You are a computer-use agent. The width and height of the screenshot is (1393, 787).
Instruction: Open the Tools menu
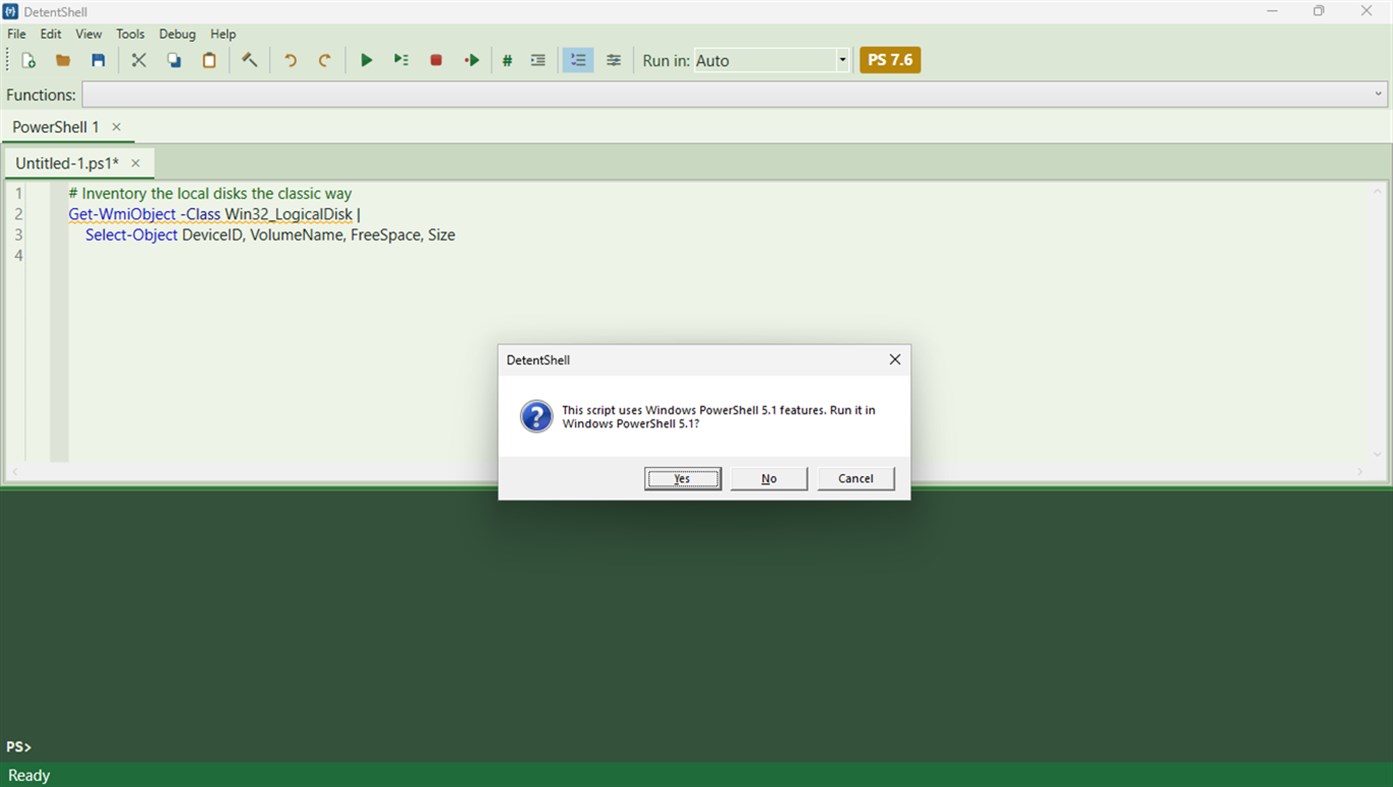[130, 34]
